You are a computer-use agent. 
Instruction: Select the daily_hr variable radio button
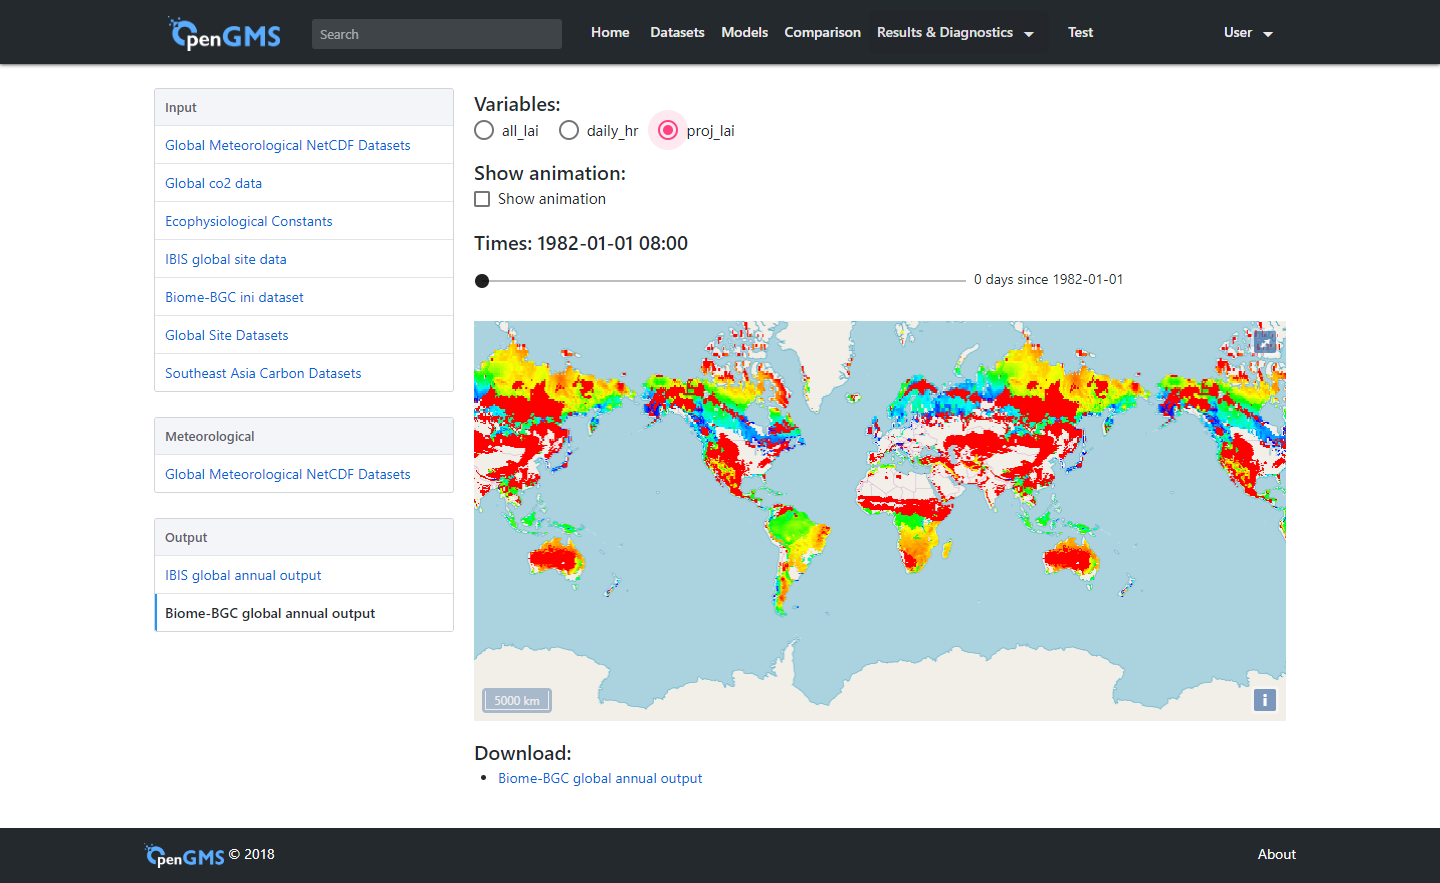(x=569, y=130)
